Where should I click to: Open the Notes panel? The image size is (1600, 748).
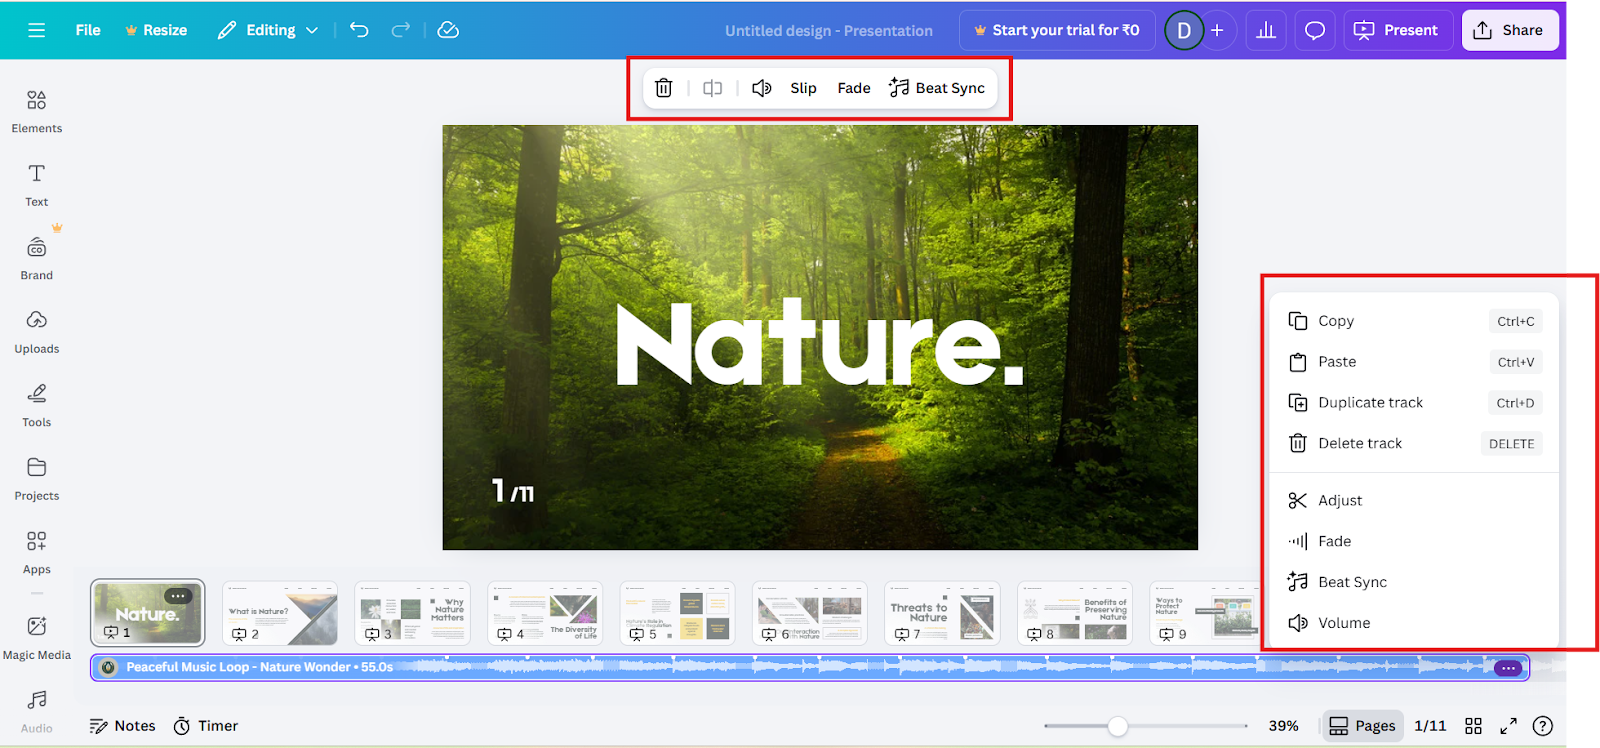(122, 726)
